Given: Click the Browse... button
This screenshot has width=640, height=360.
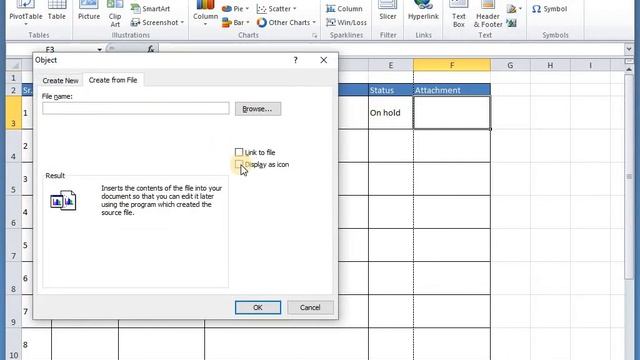Looking at the screenshot, I should (258, 109).
